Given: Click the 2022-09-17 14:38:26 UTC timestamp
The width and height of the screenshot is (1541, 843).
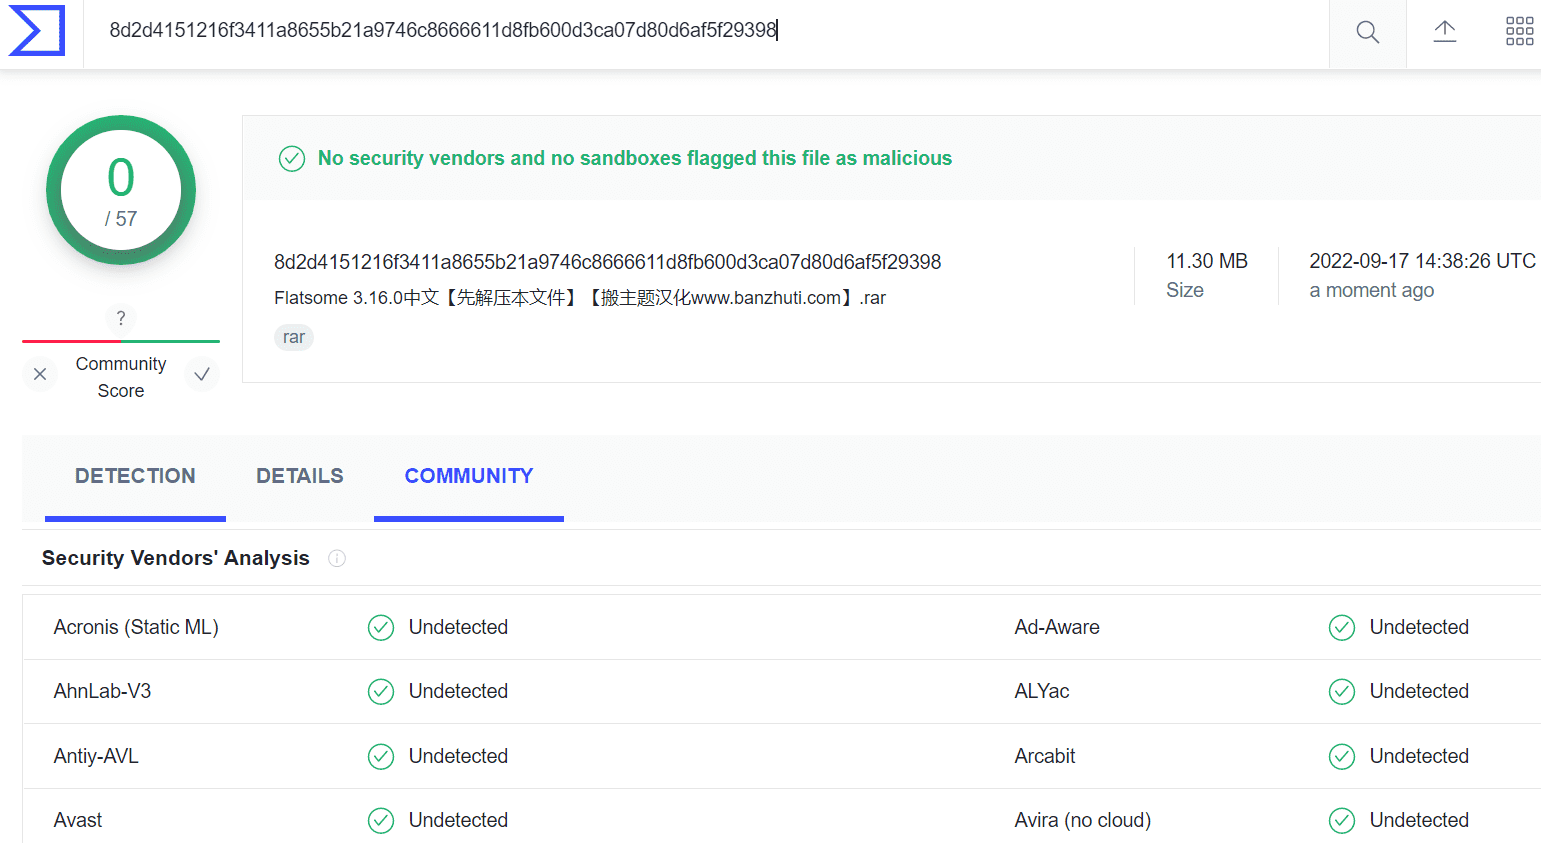Looking at the screenshot, I should pos(1422,261).
